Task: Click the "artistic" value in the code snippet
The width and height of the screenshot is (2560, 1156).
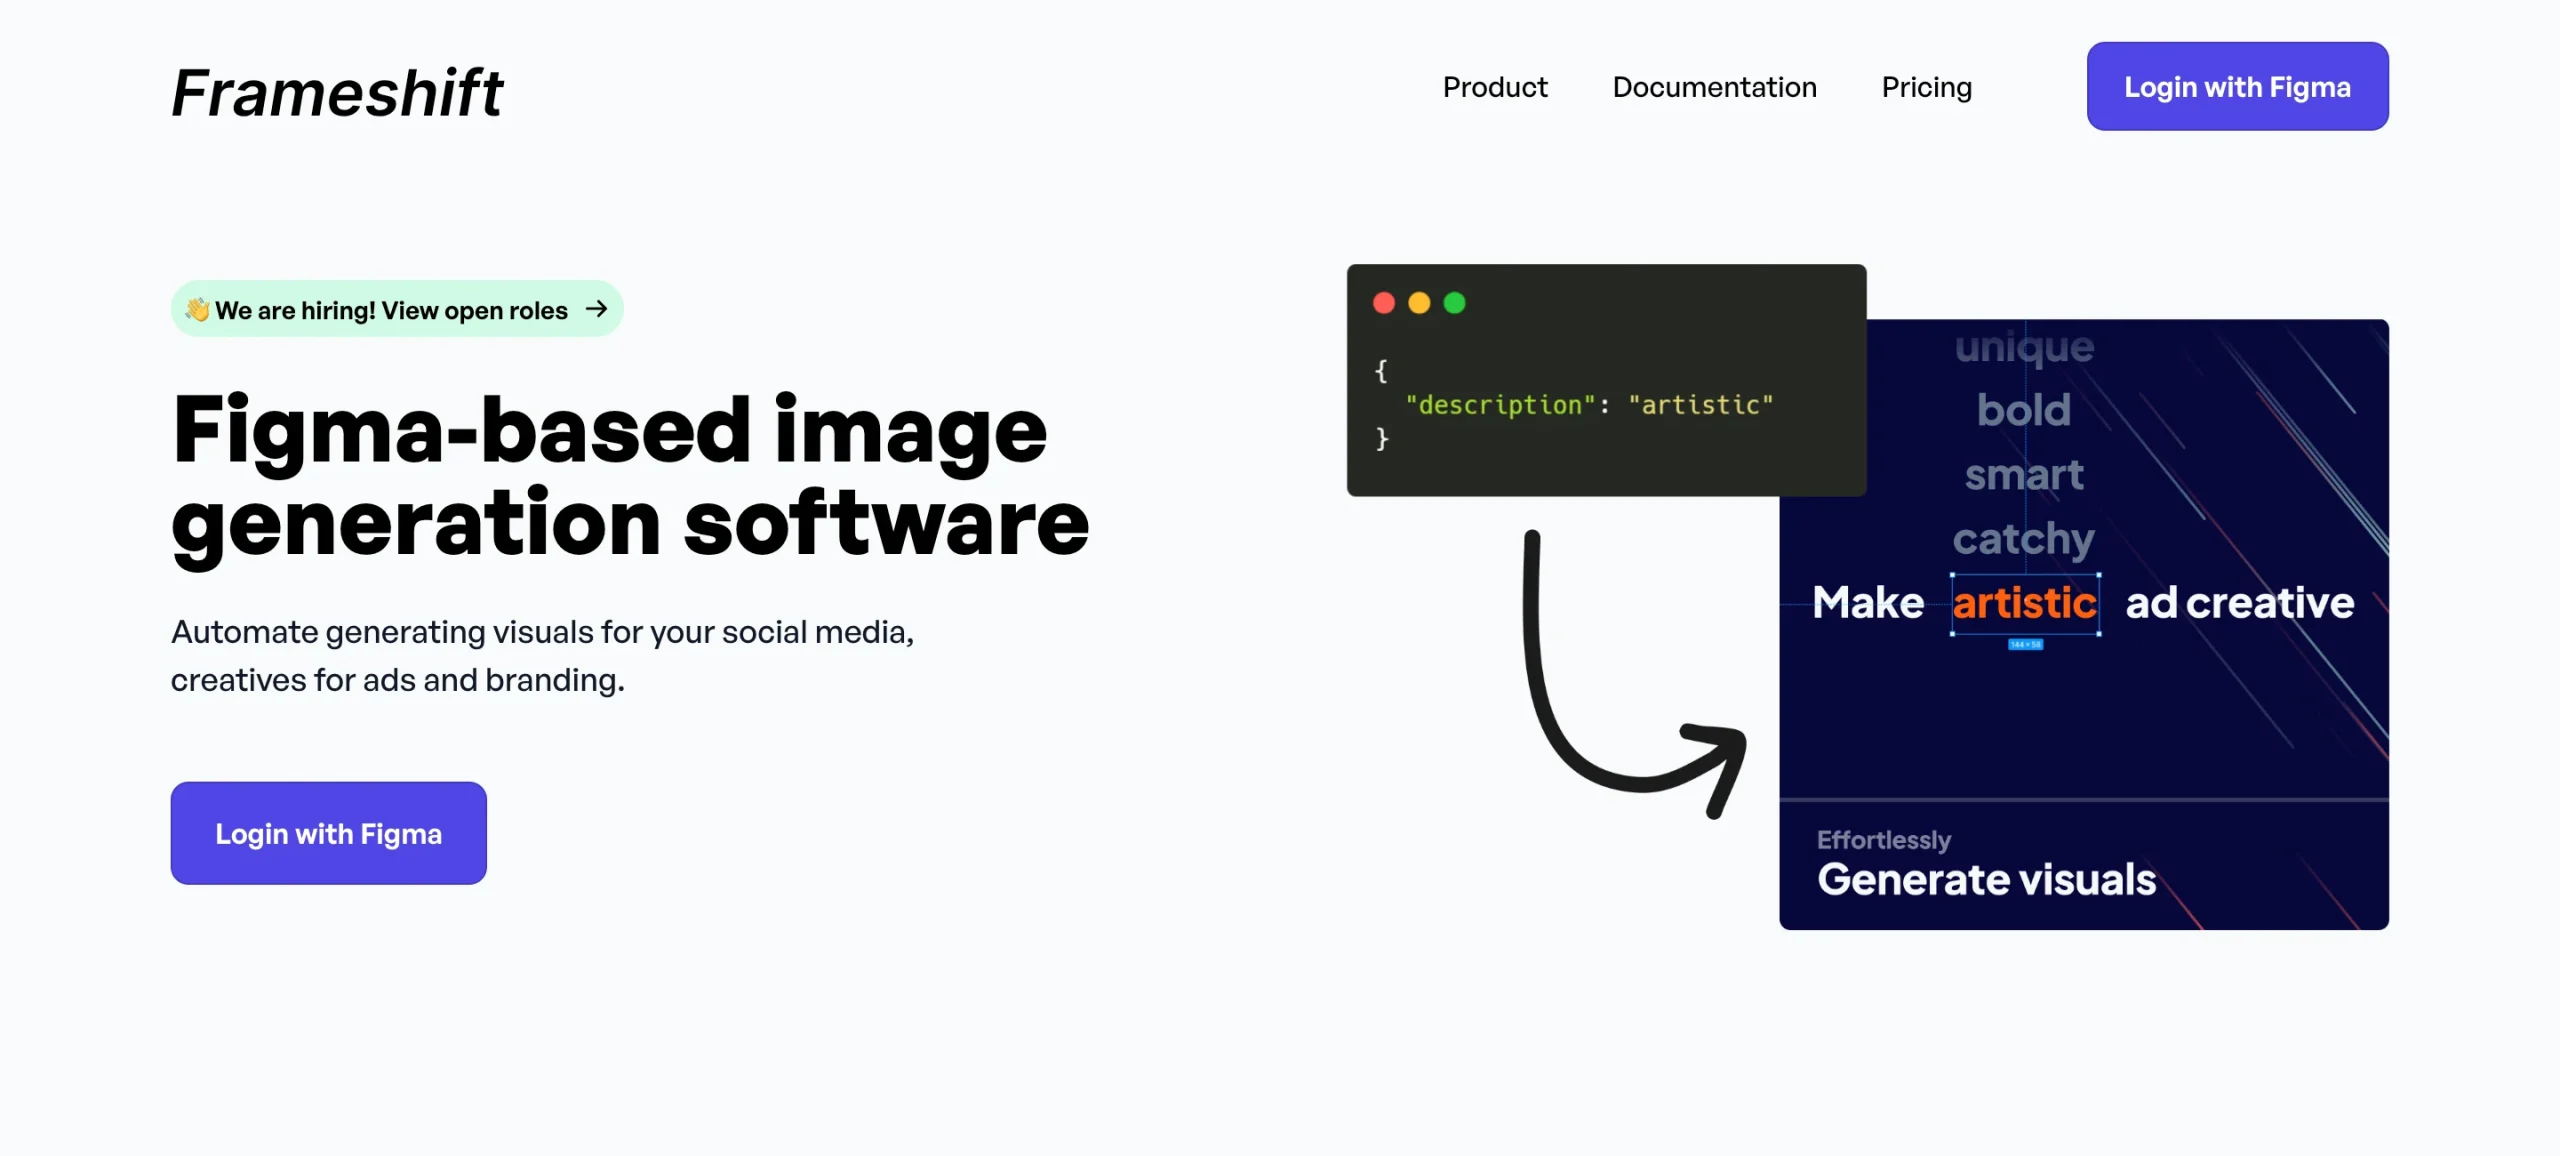Action: [1700, 405]
